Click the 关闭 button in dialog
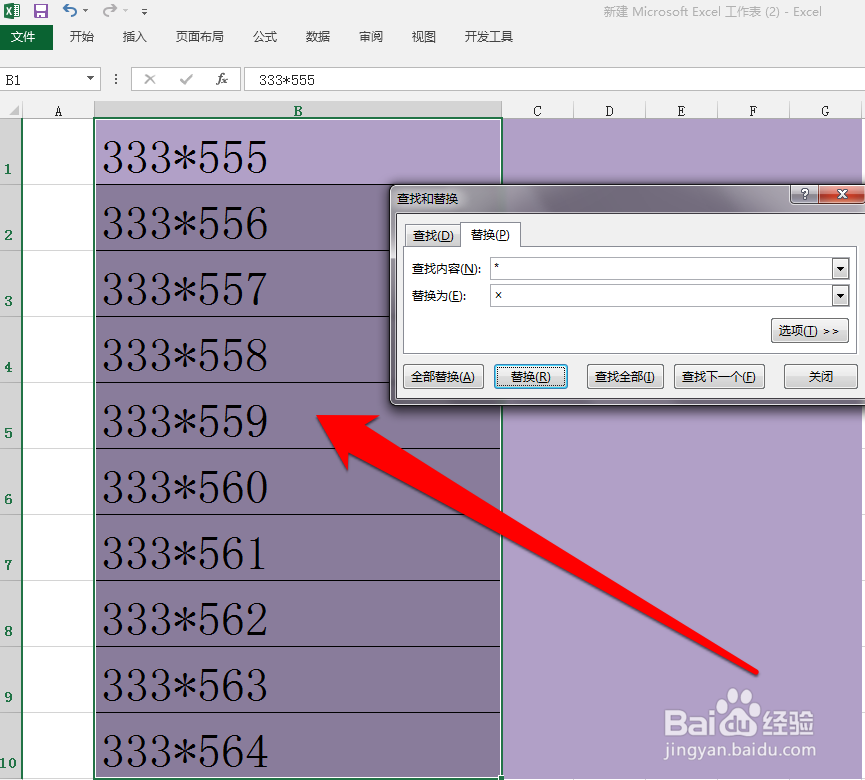The image size is (865, 780). [820, 377]
